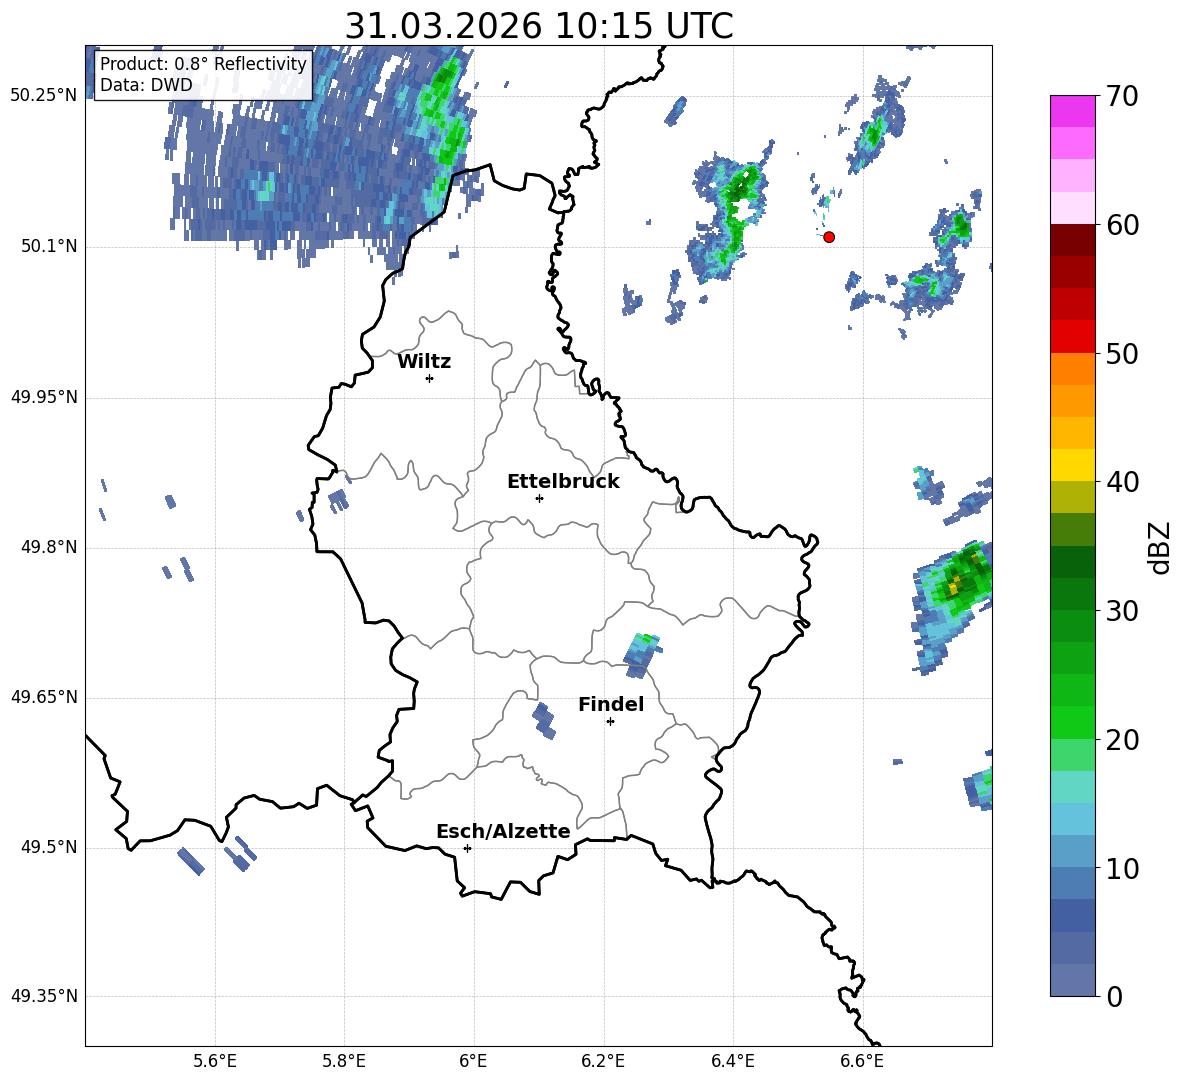Click the 49.8°N latitude label
Viewport: 1184px width, 1081px height.
coord(49,547)
